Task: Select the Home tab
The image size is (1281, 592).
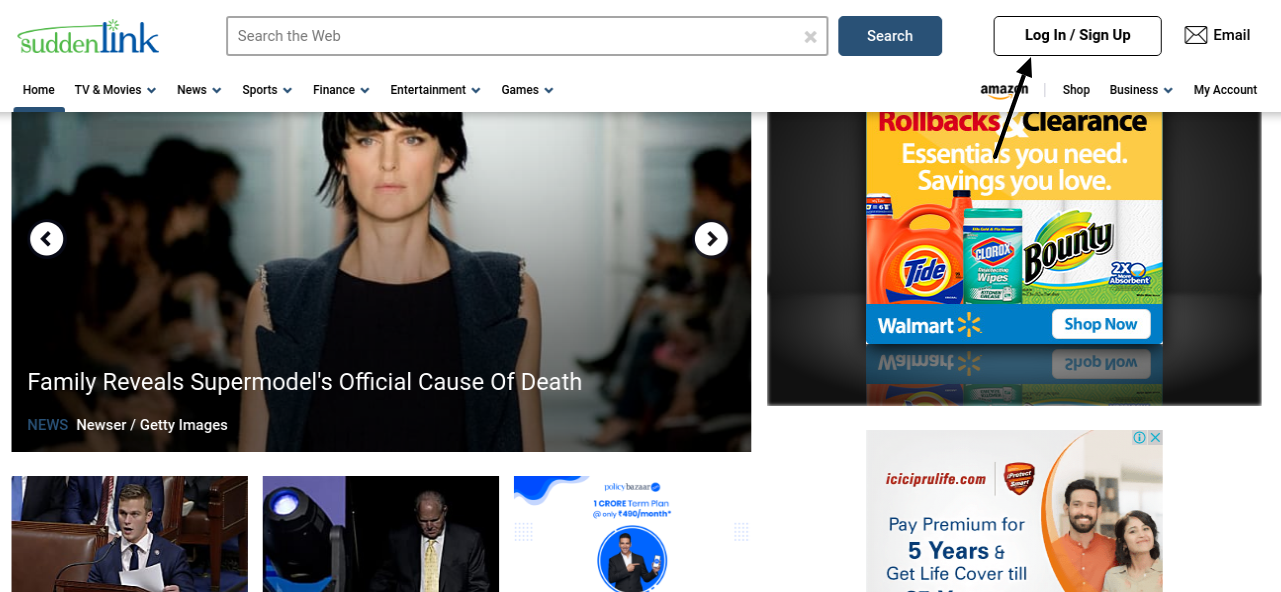Action: pyautogui.click(x=39, y=90)
